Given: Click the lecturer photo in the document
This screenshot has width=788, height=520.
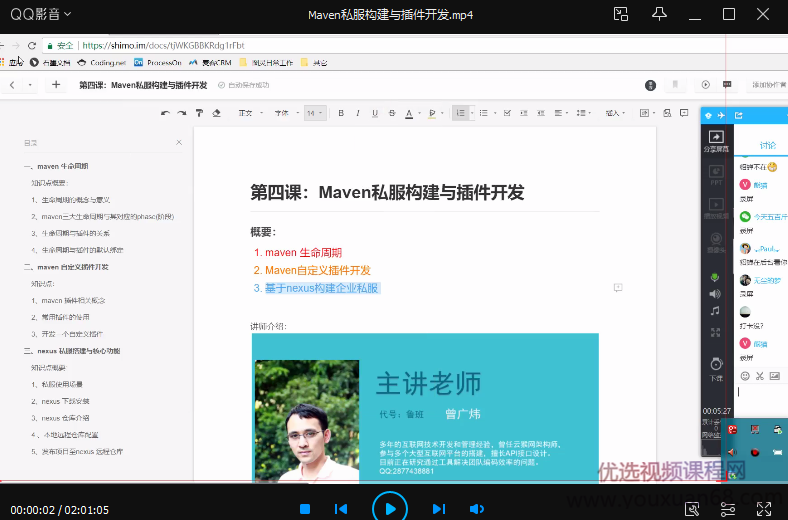Looking at the screenshot, I should 307,421.
